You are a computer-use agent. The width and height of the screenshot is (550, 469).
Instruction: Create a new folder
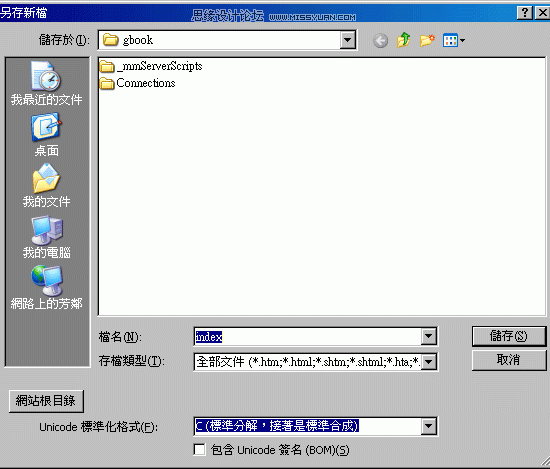click(x=427, y=40)
